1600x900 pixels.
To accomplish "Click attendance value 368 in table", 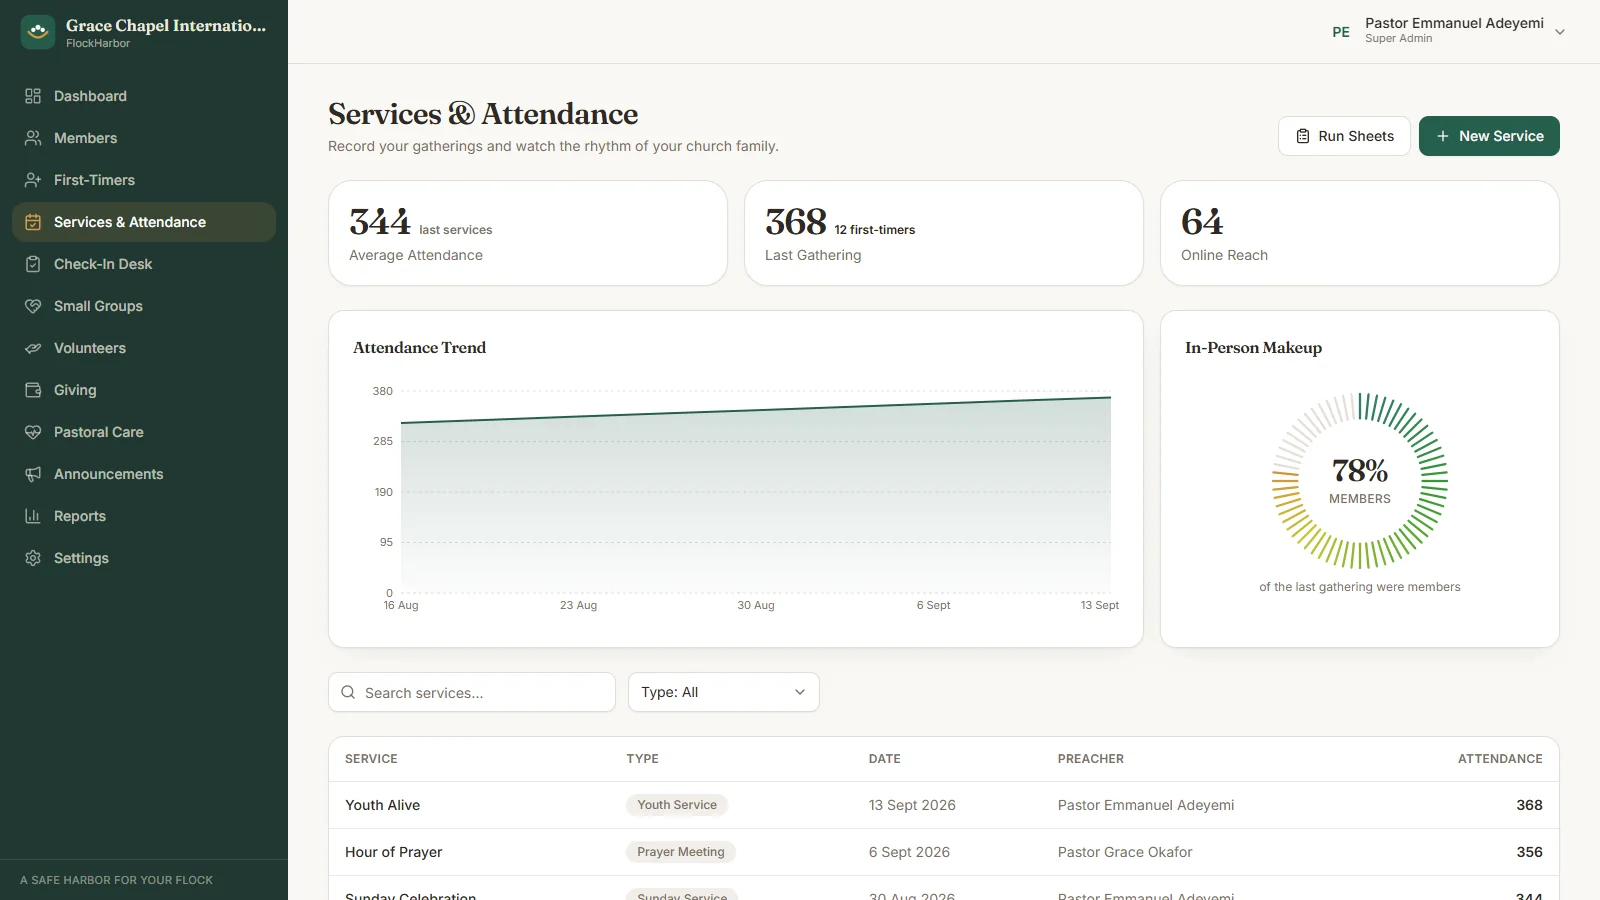I will click(x=1529, y=805).
